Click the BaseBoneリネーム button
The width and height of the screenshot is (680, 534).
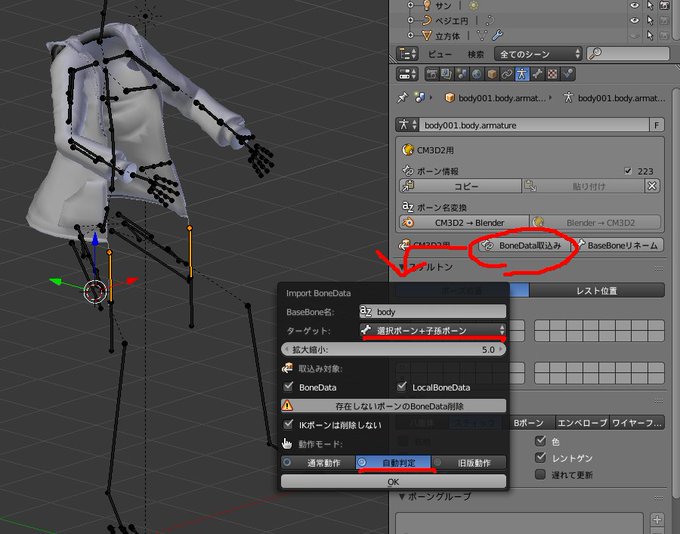click(x=618, y=245)
